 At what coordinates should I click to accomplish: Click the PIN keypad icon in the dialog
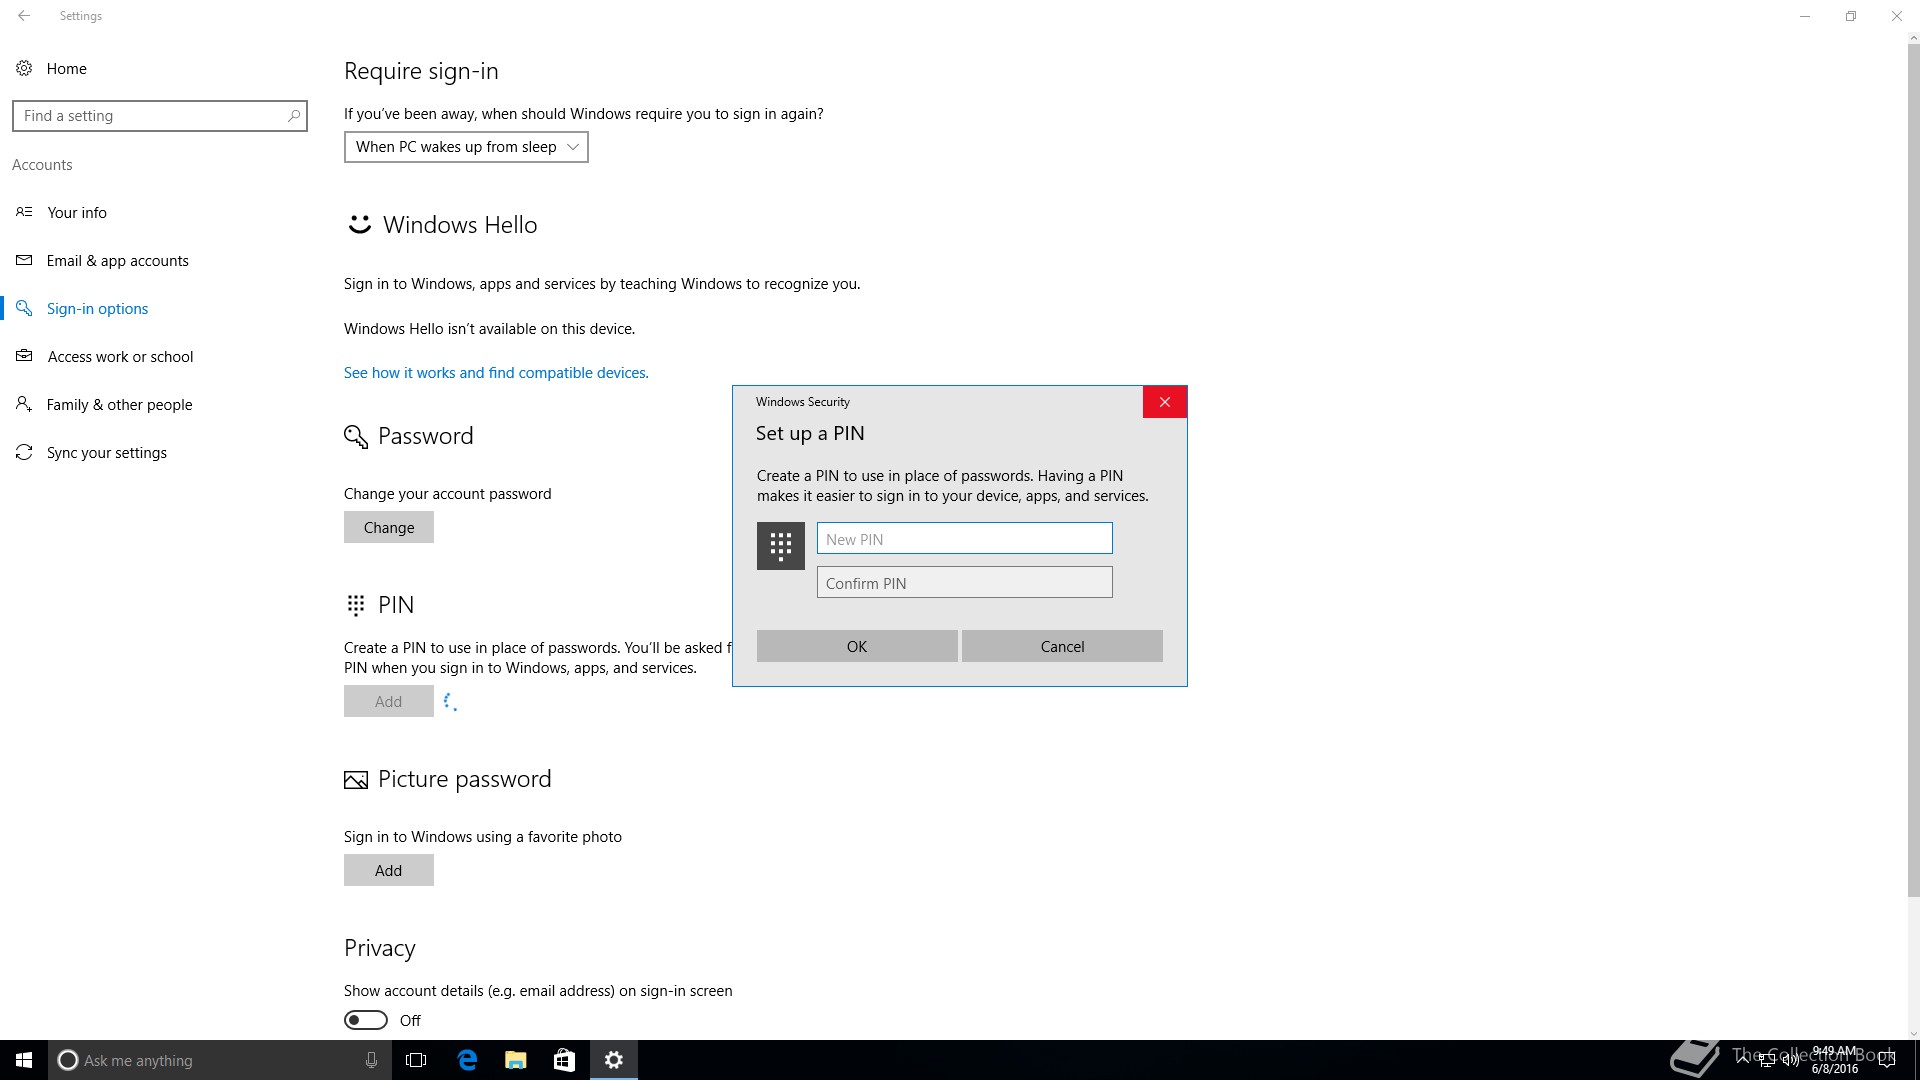tap(781, 546)
